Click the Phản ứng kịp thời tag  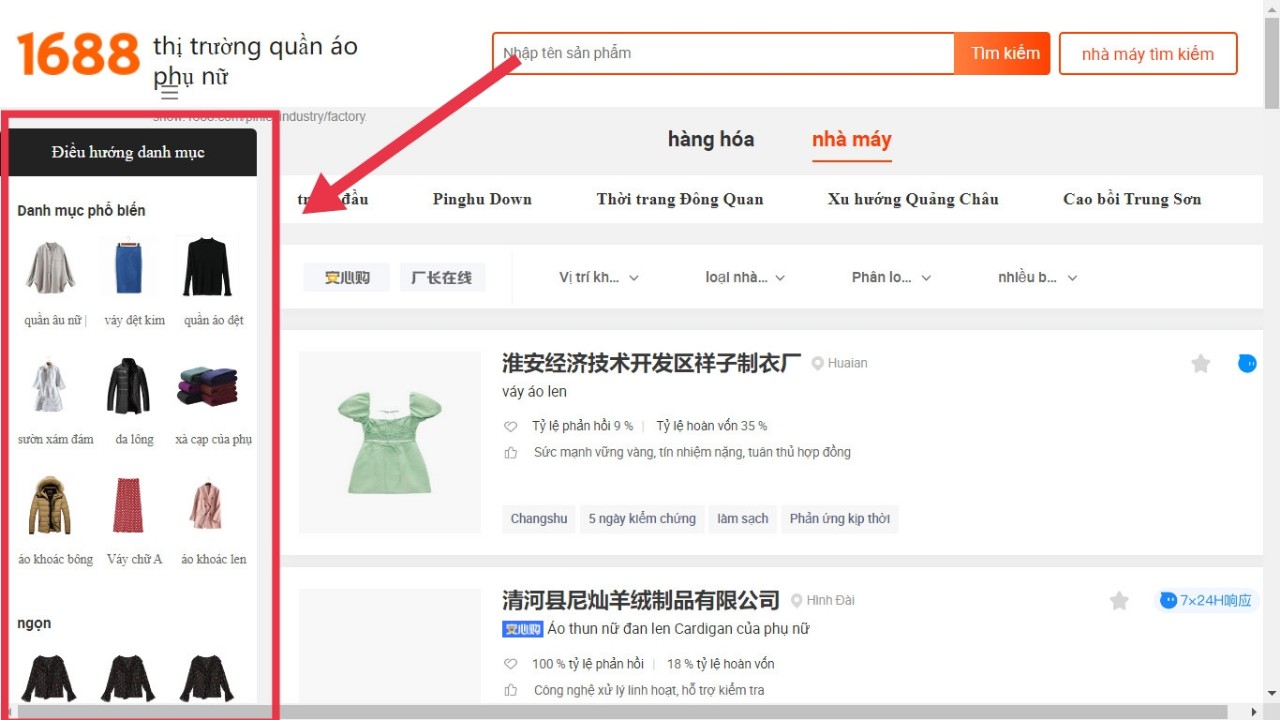840,519
